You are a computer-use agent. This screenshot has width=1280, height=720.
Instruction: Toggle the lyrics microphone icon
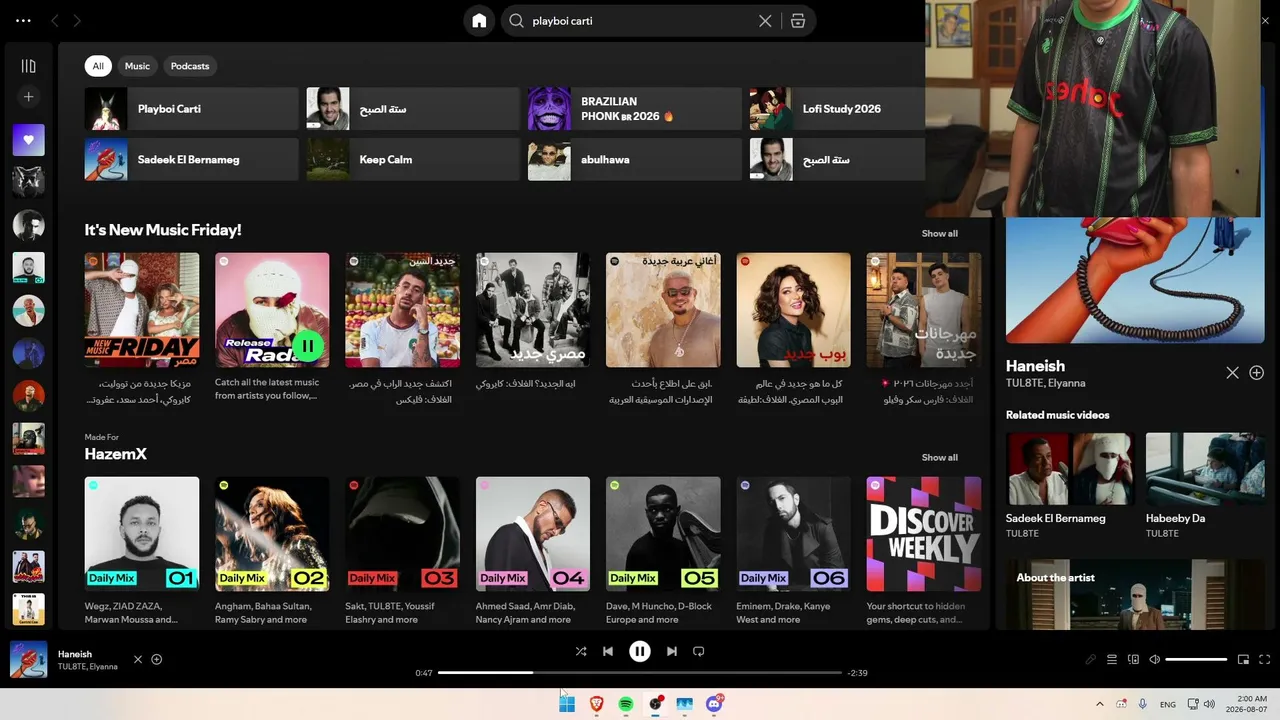tap(1091, 660)
